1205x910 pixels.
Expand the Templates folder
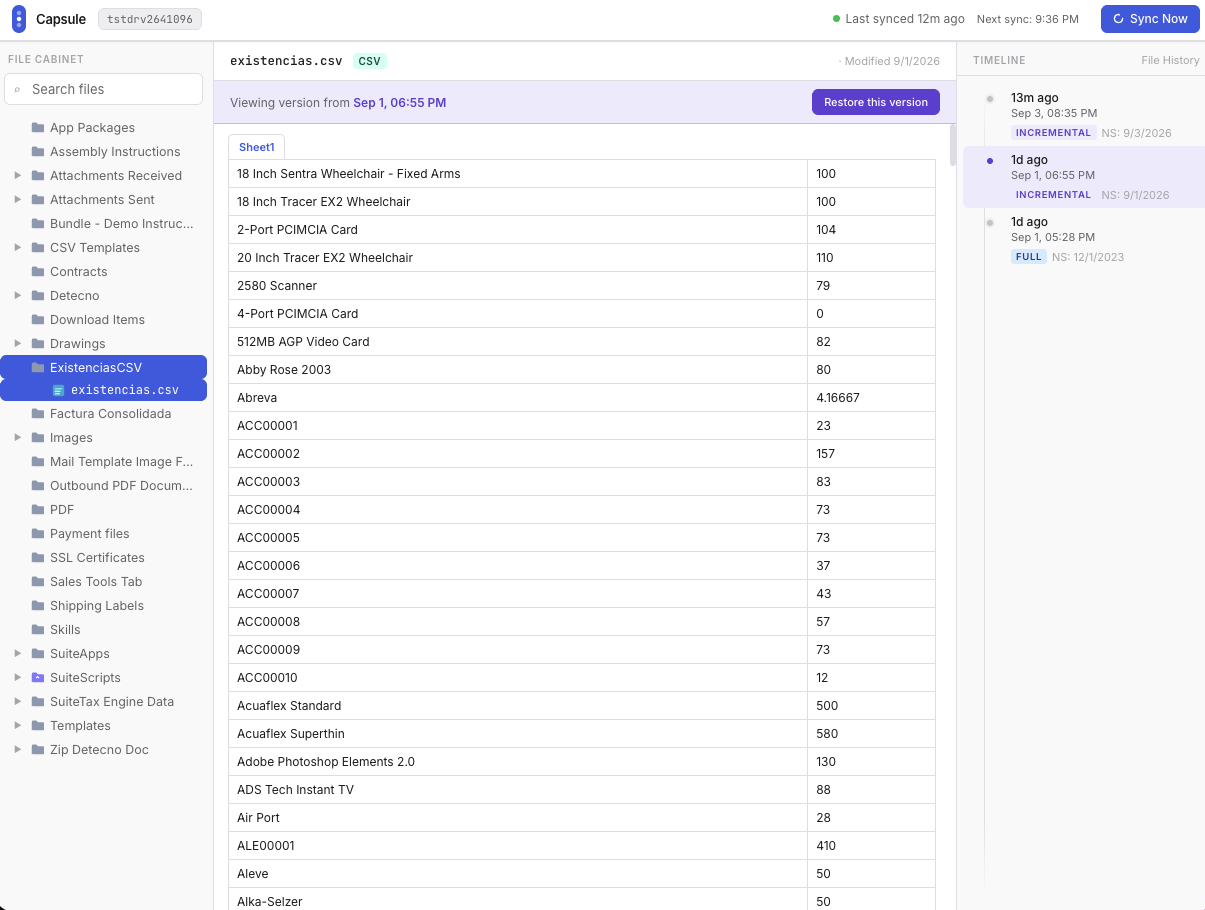[18, 726]
